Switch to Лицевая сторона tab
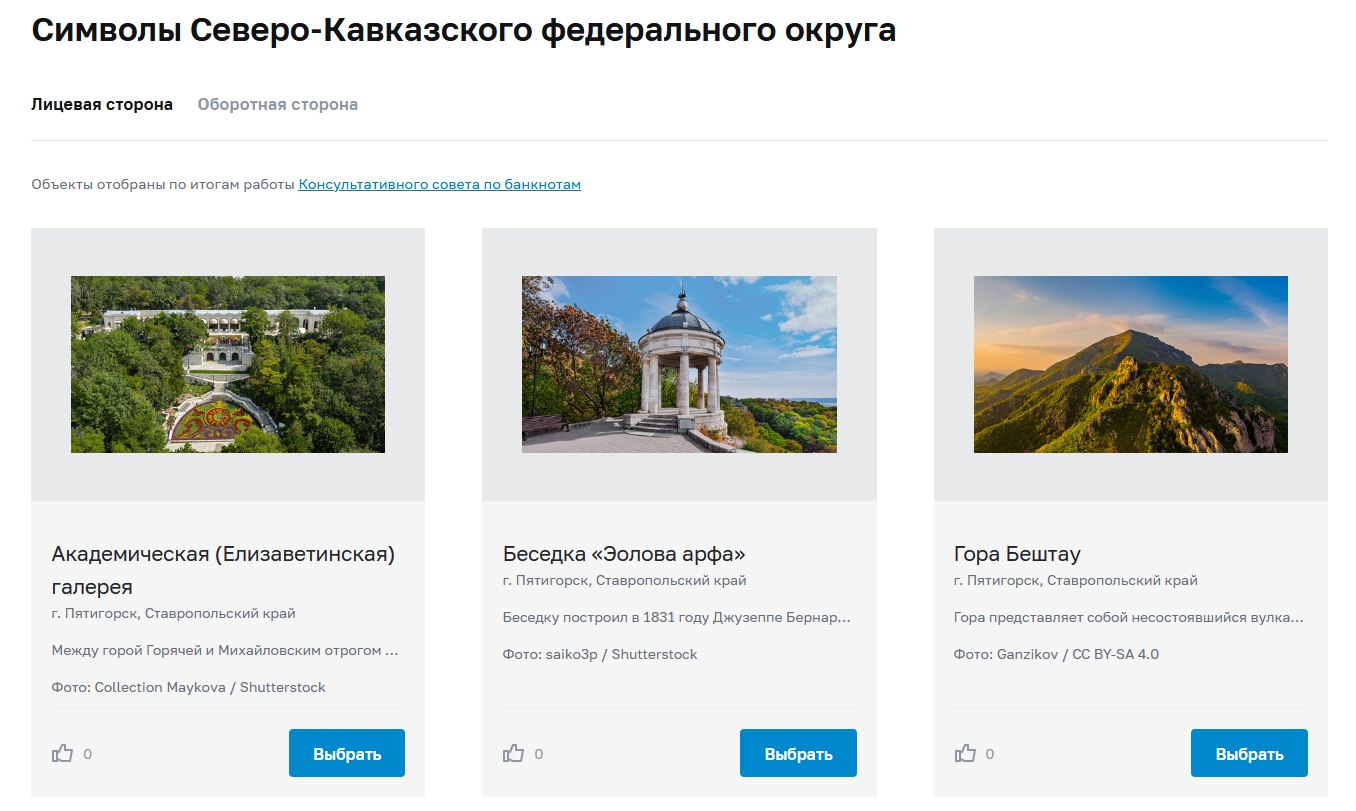Image resolution: width=1356 pixels, height=811 pixels. (102, 105)
